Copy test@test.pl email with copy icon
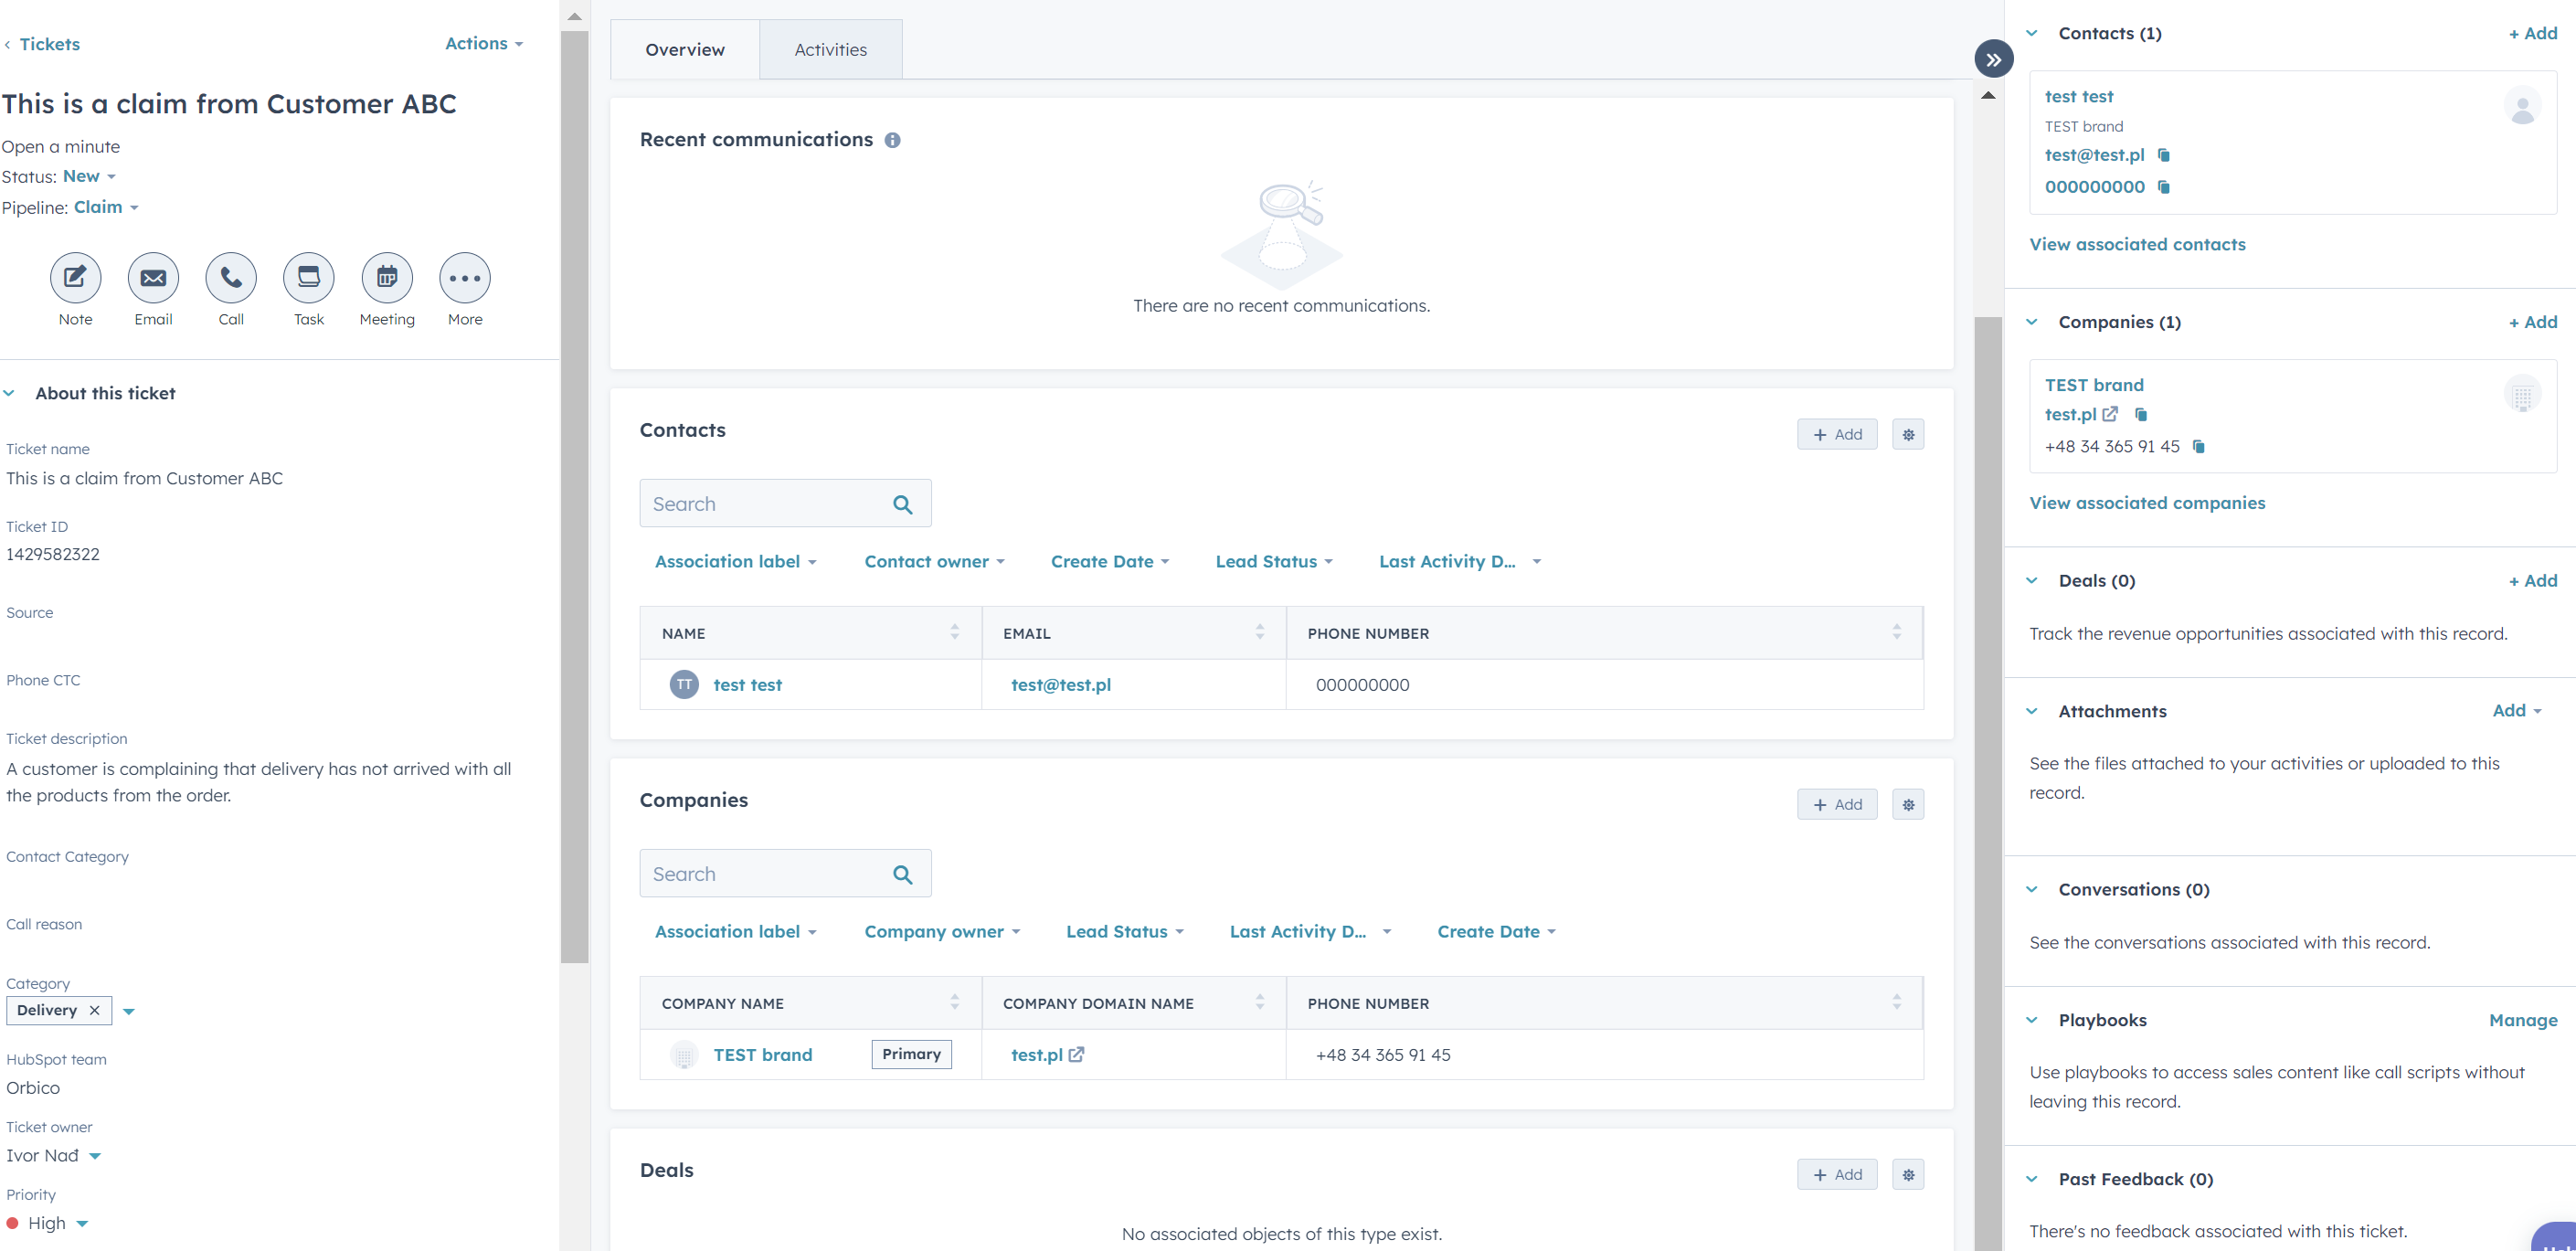Image resolution: width=2576 pixels, height=1251 pixels. (2164, 155)
